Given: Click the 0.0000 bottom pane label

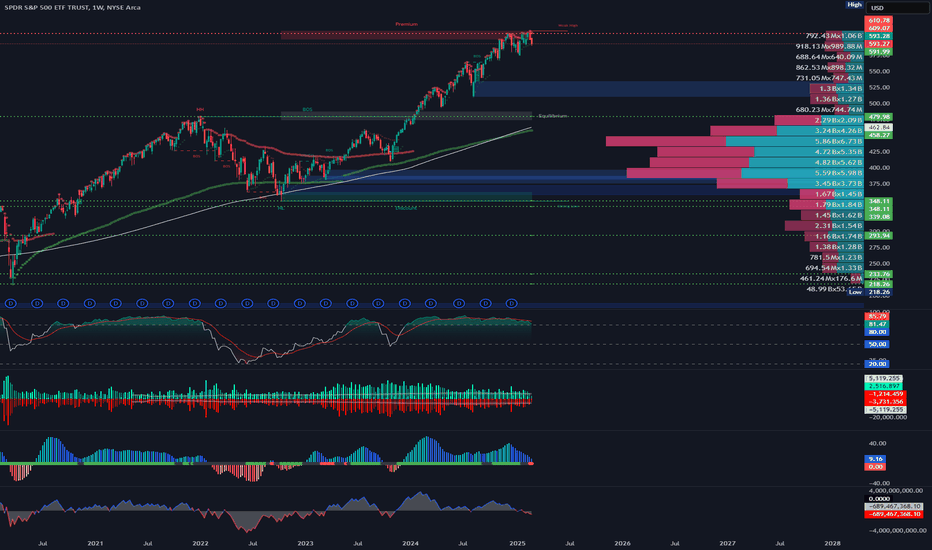Looking at the screenshot, I should tap(879, 499).
